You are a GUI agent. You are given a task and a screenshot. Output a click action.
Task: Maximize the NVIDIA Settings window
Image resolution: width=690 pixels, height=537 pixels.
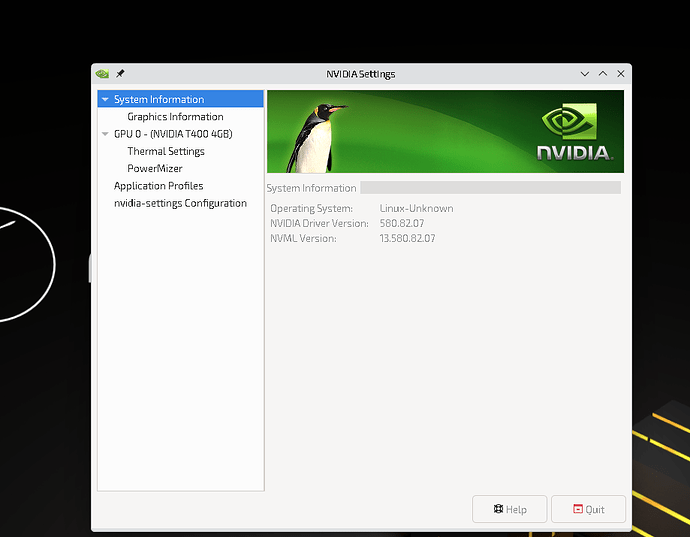[602, 74]
